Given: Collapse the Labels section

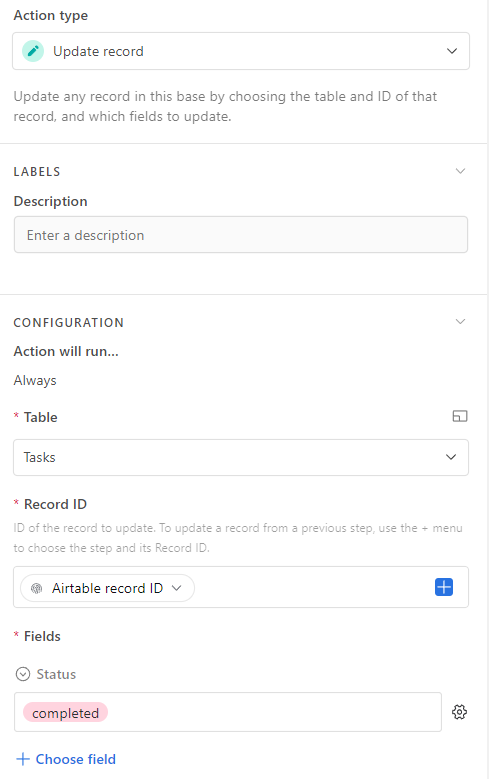Looking at the screenshot, I should pyautogui.click(x=460, y=171).
